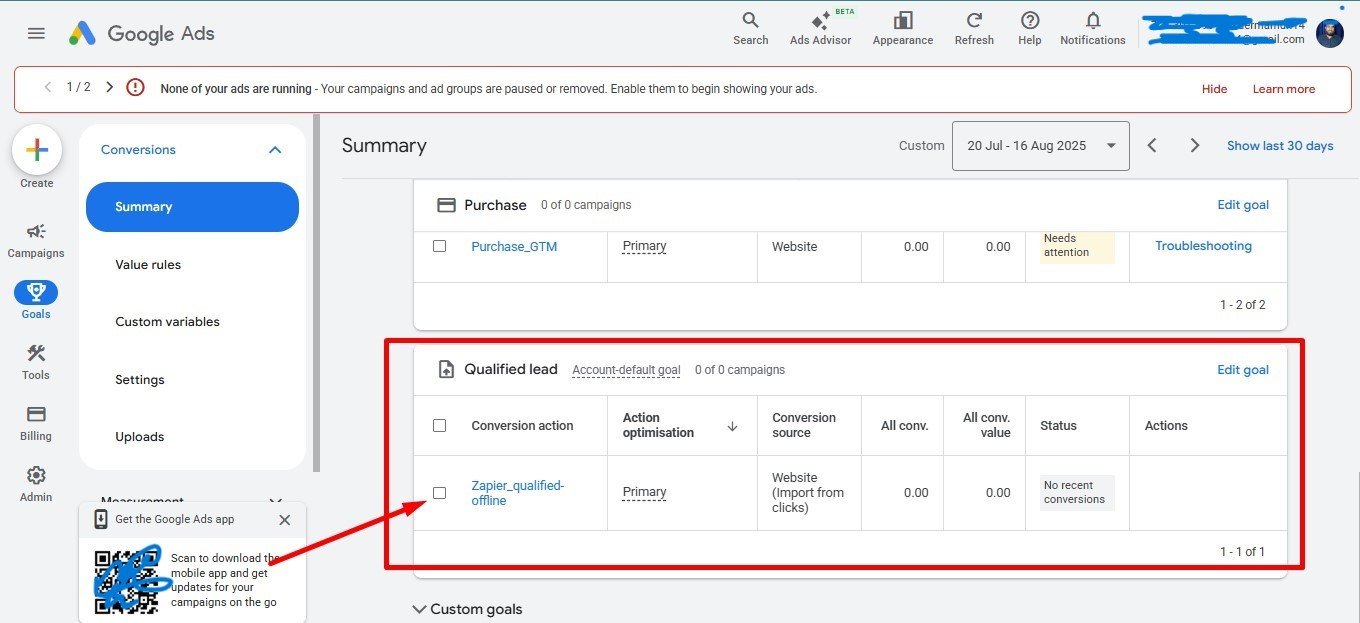Image resolution: width=1360 pixels, height=623 pixels.
Task: Click the QR code image
Action: [127, 580]
